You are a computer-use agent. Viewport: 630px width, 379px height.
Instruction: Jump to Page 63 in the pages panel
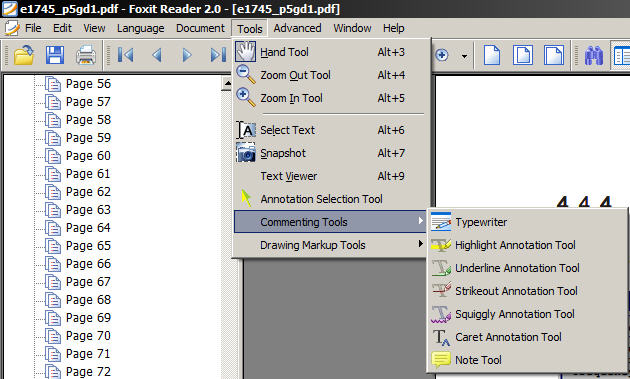[88, 210]
